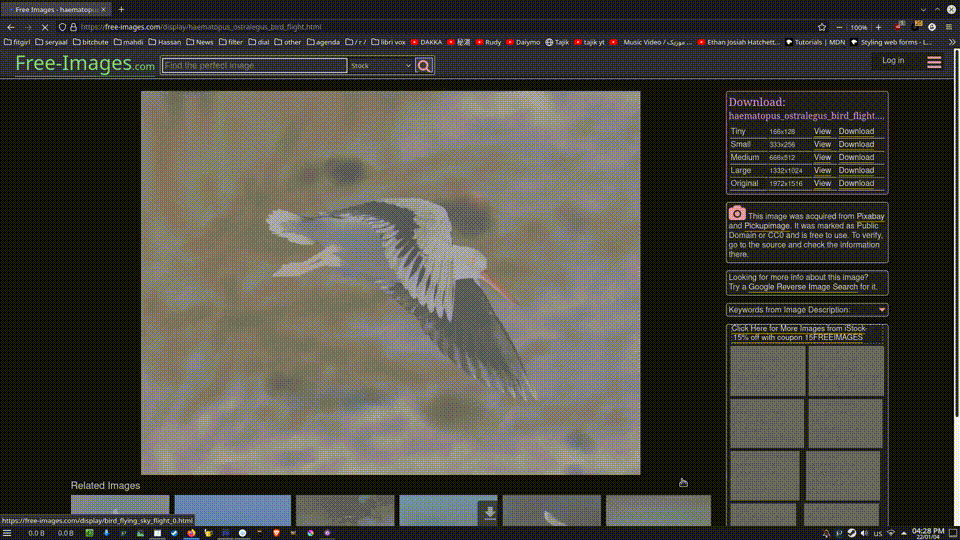This screenshot has width=960, height=540.
Task: Open the DAKKA YouTube bookmark
Action: click(426, 42)
